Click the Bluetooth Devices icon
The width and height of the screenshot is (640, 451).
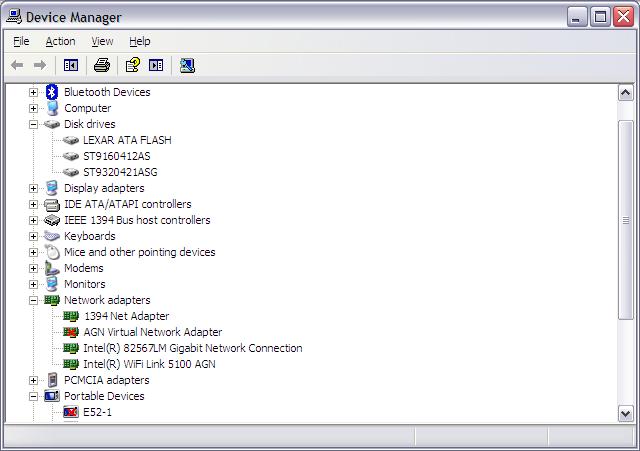52,92
